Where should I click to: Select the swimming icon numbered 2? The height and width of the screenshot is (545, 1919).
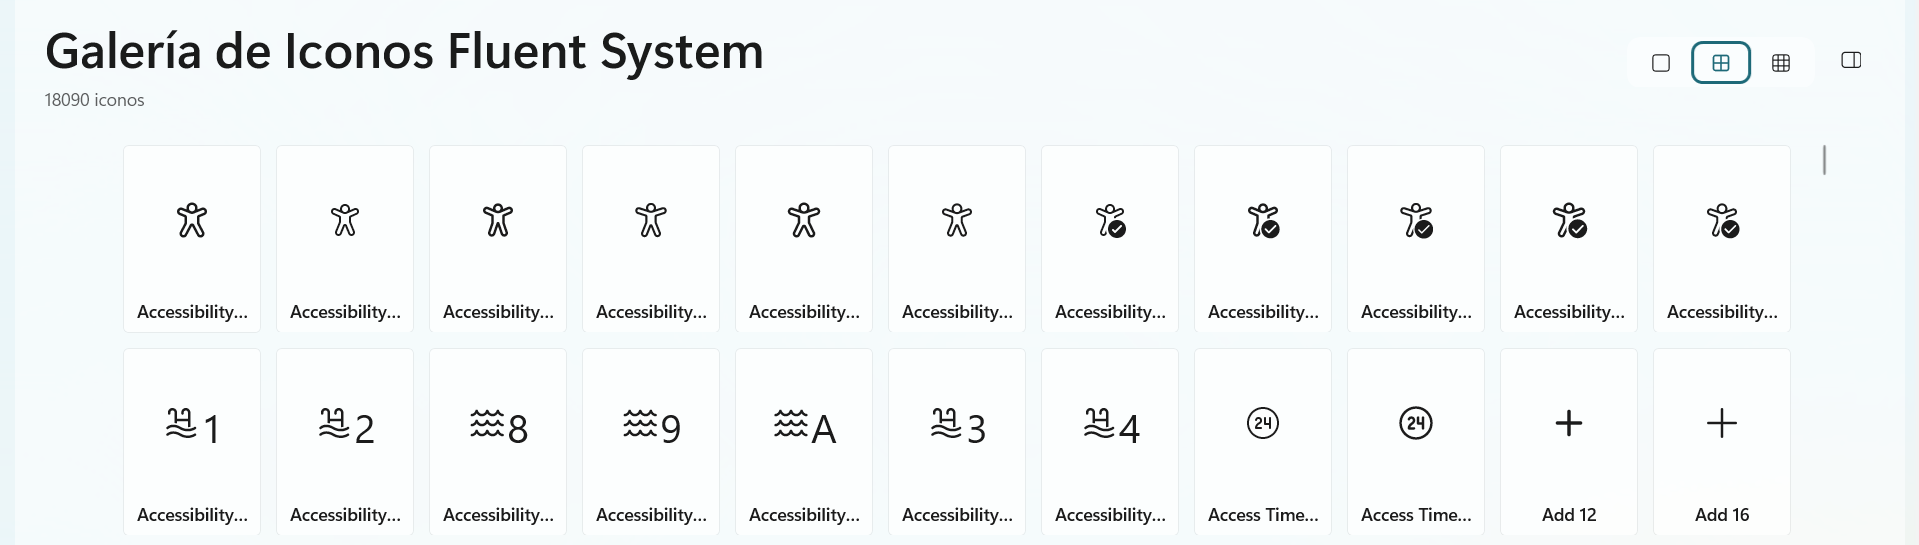tap(345, 441)
